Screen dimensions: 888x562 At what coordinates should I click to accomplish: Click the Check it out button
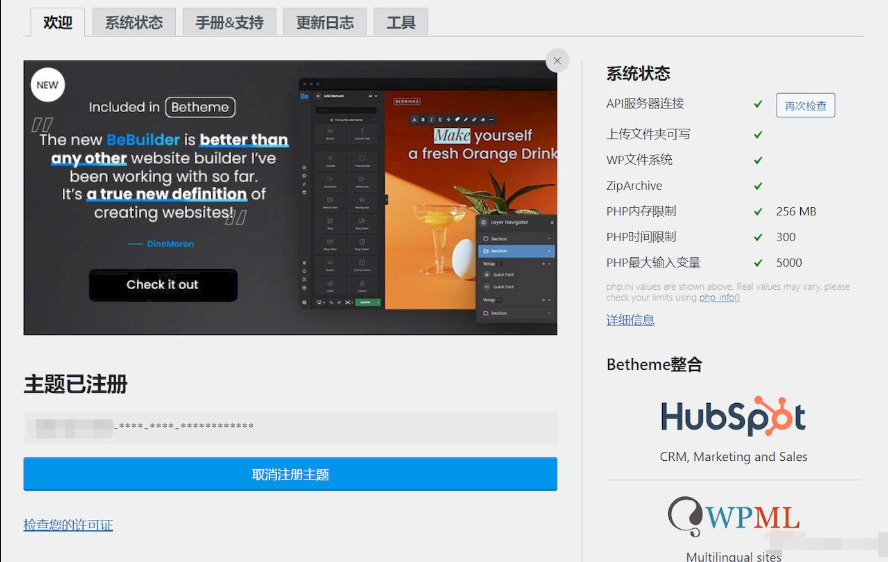(163, 284)
